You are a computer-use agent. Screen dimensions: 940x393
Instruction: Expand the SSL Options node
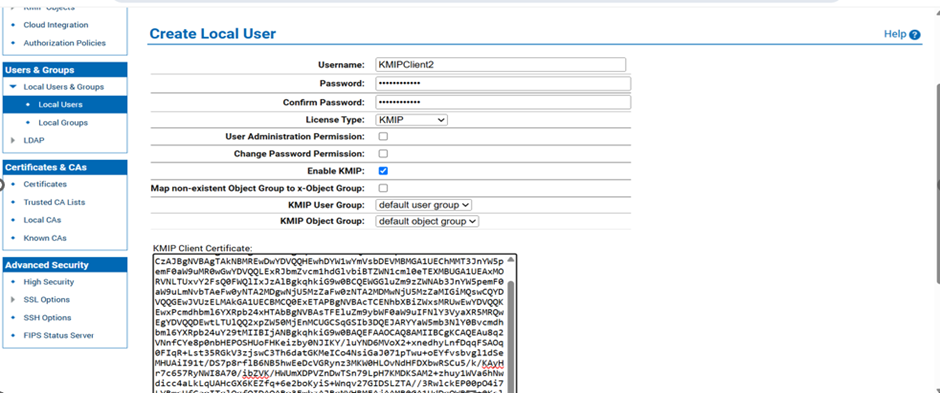(13, 300)
